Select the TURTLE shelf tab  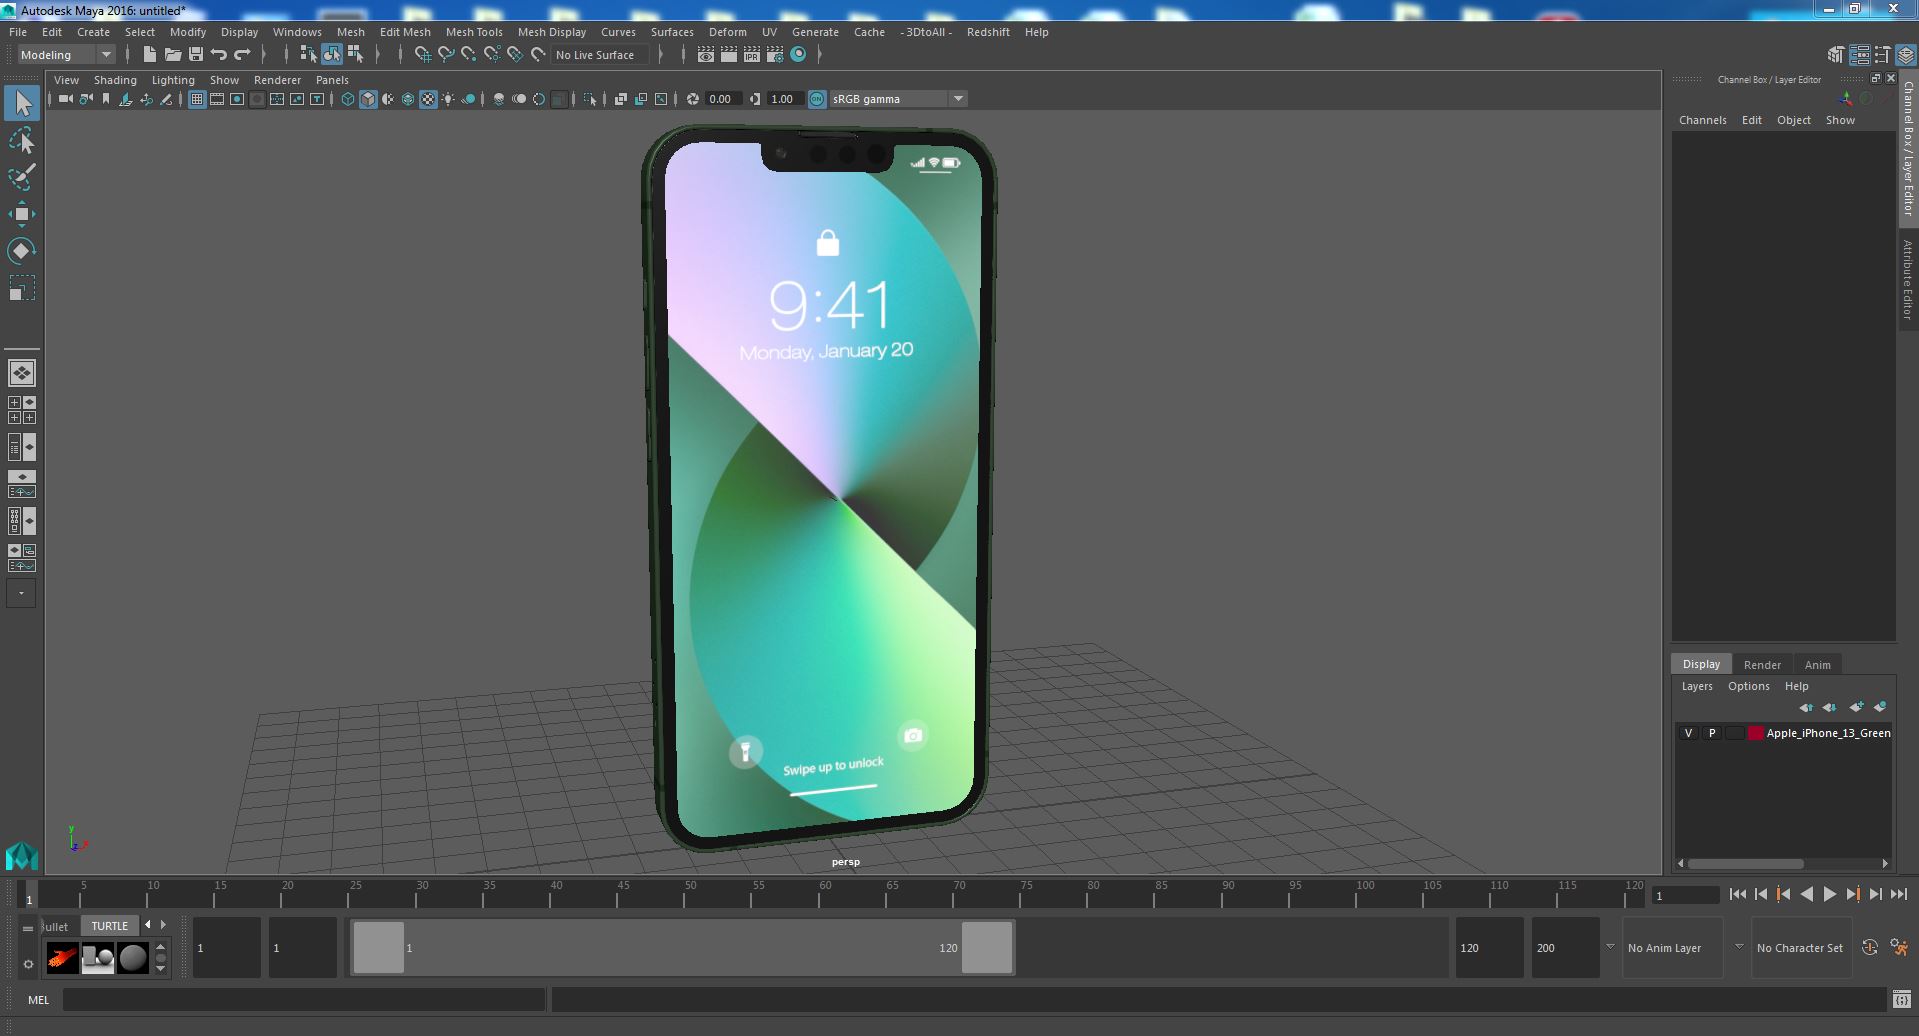[x=110, y=926]
